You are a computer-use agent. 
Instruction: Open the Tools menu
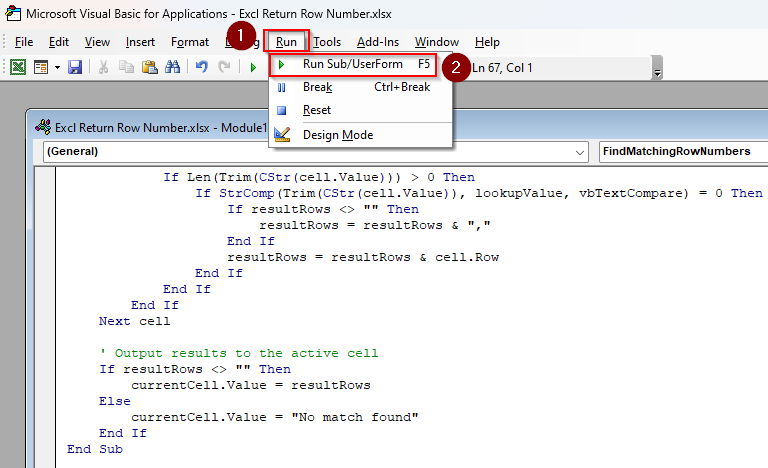(x=327, y=42)
